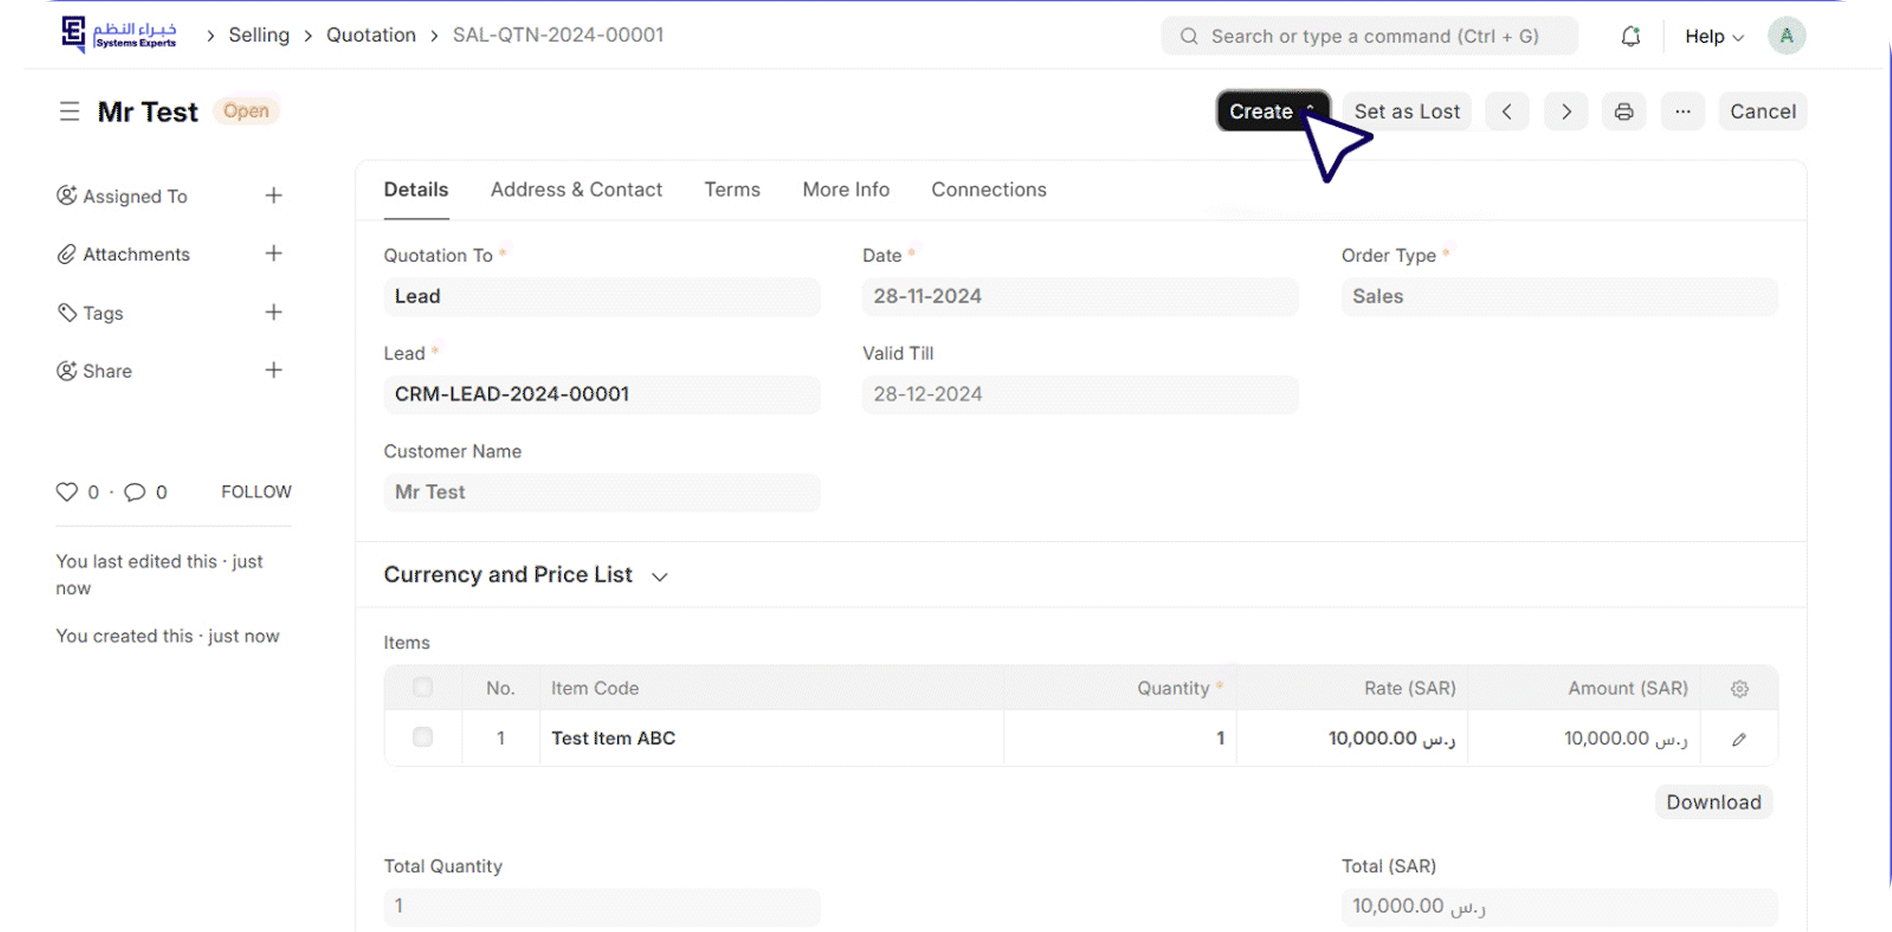Click Set as Lost button
Image resolution: width=1892 pixels, height=932 pixels.
(x=1406, y=112)
